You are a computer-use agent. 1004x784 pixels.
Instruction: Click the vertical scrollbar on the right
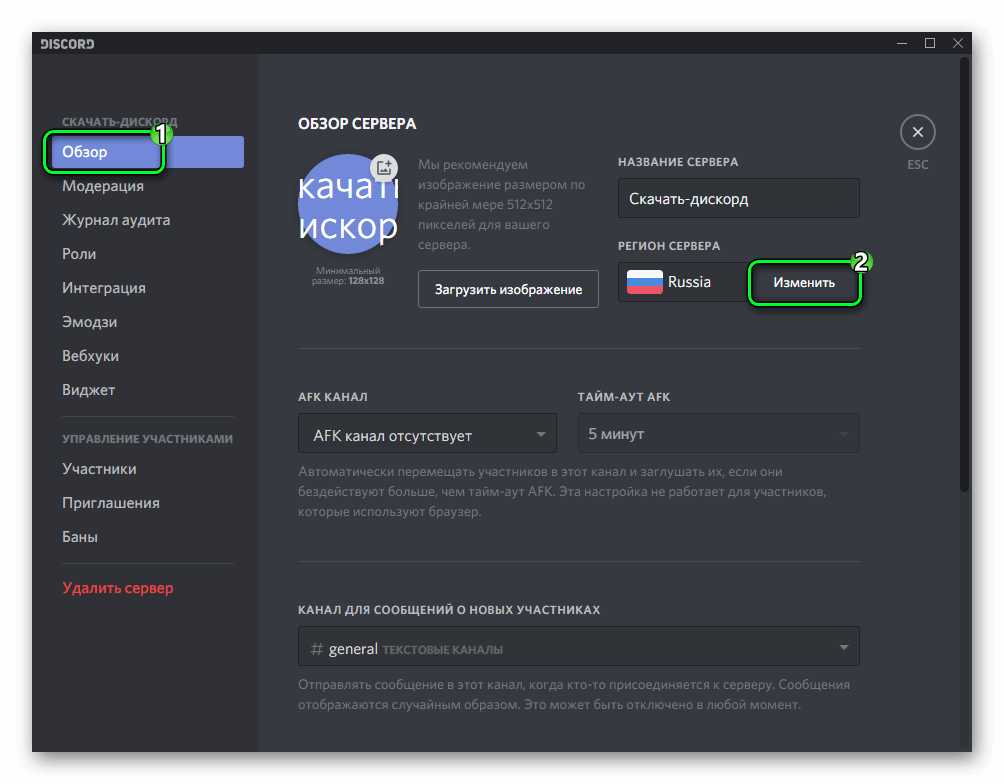coord(964,275)
